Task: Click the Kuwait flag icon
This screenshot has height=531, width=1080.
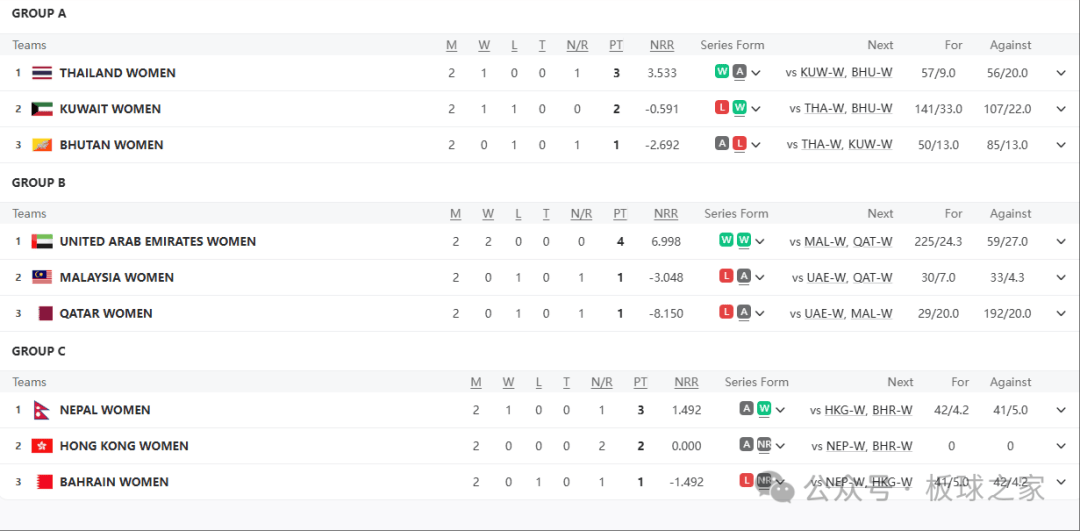Action: [x=42, y=109]
